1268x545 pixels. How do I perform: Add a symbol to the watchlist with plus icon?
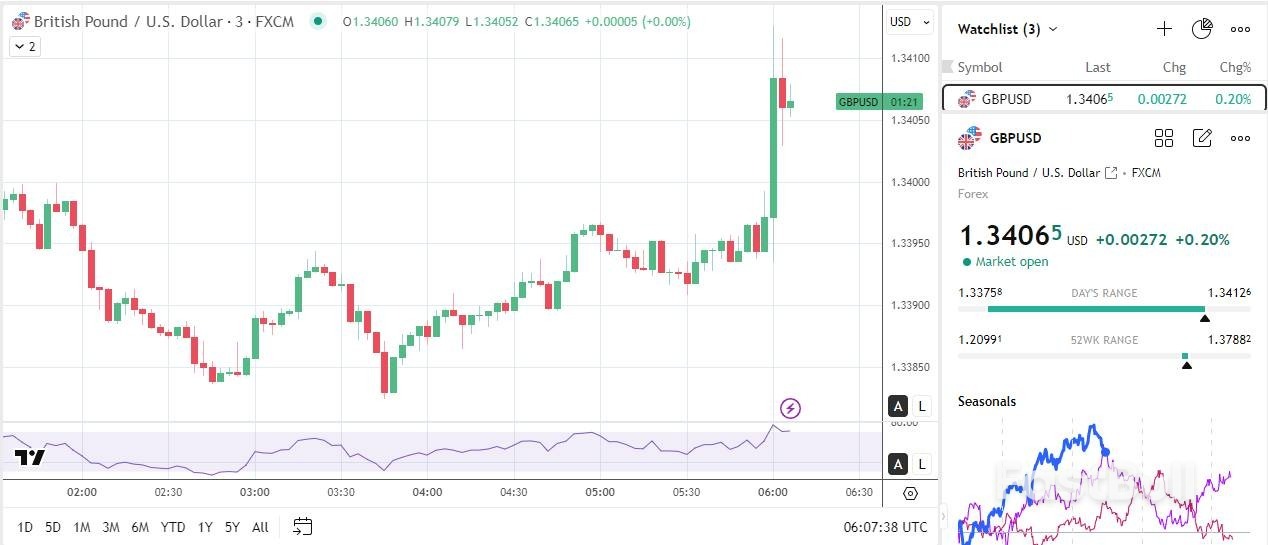pyautogui.click(x=1164, y=29)
